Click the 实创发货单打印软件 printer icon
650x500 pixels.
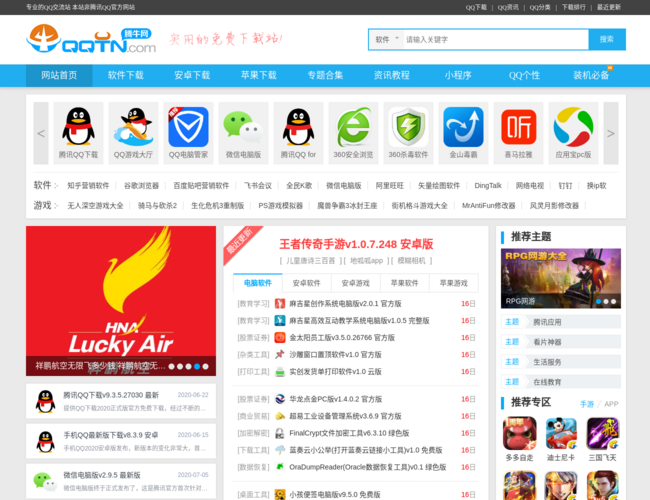click(x=280, y=372)
